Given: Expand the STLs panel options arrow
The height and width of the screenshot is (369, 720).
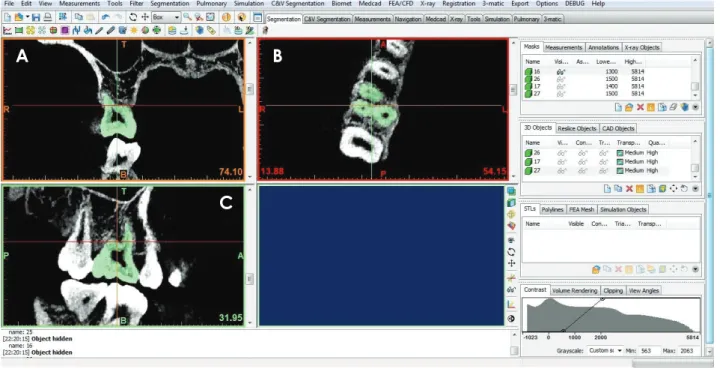Looking at the screenshot, I should point(695,269).
